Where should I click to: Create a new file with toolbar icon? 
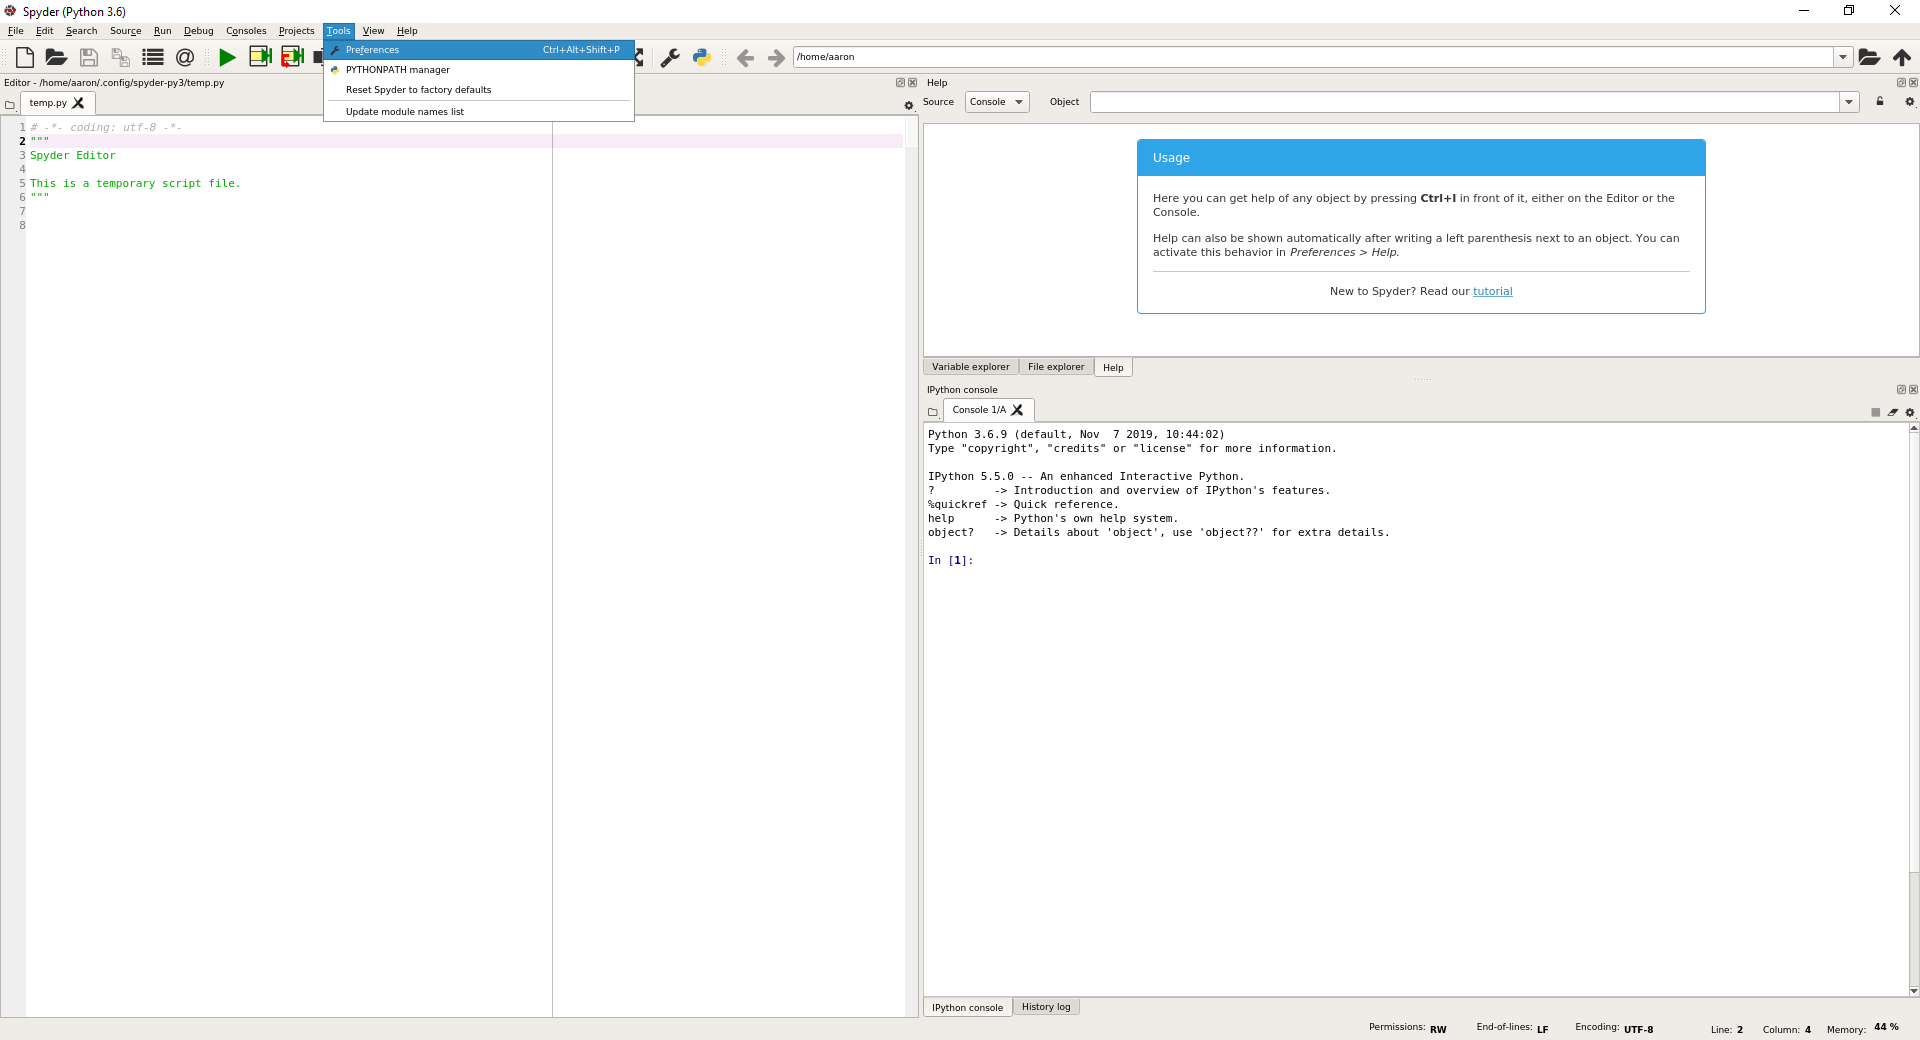tap(24, 58)
